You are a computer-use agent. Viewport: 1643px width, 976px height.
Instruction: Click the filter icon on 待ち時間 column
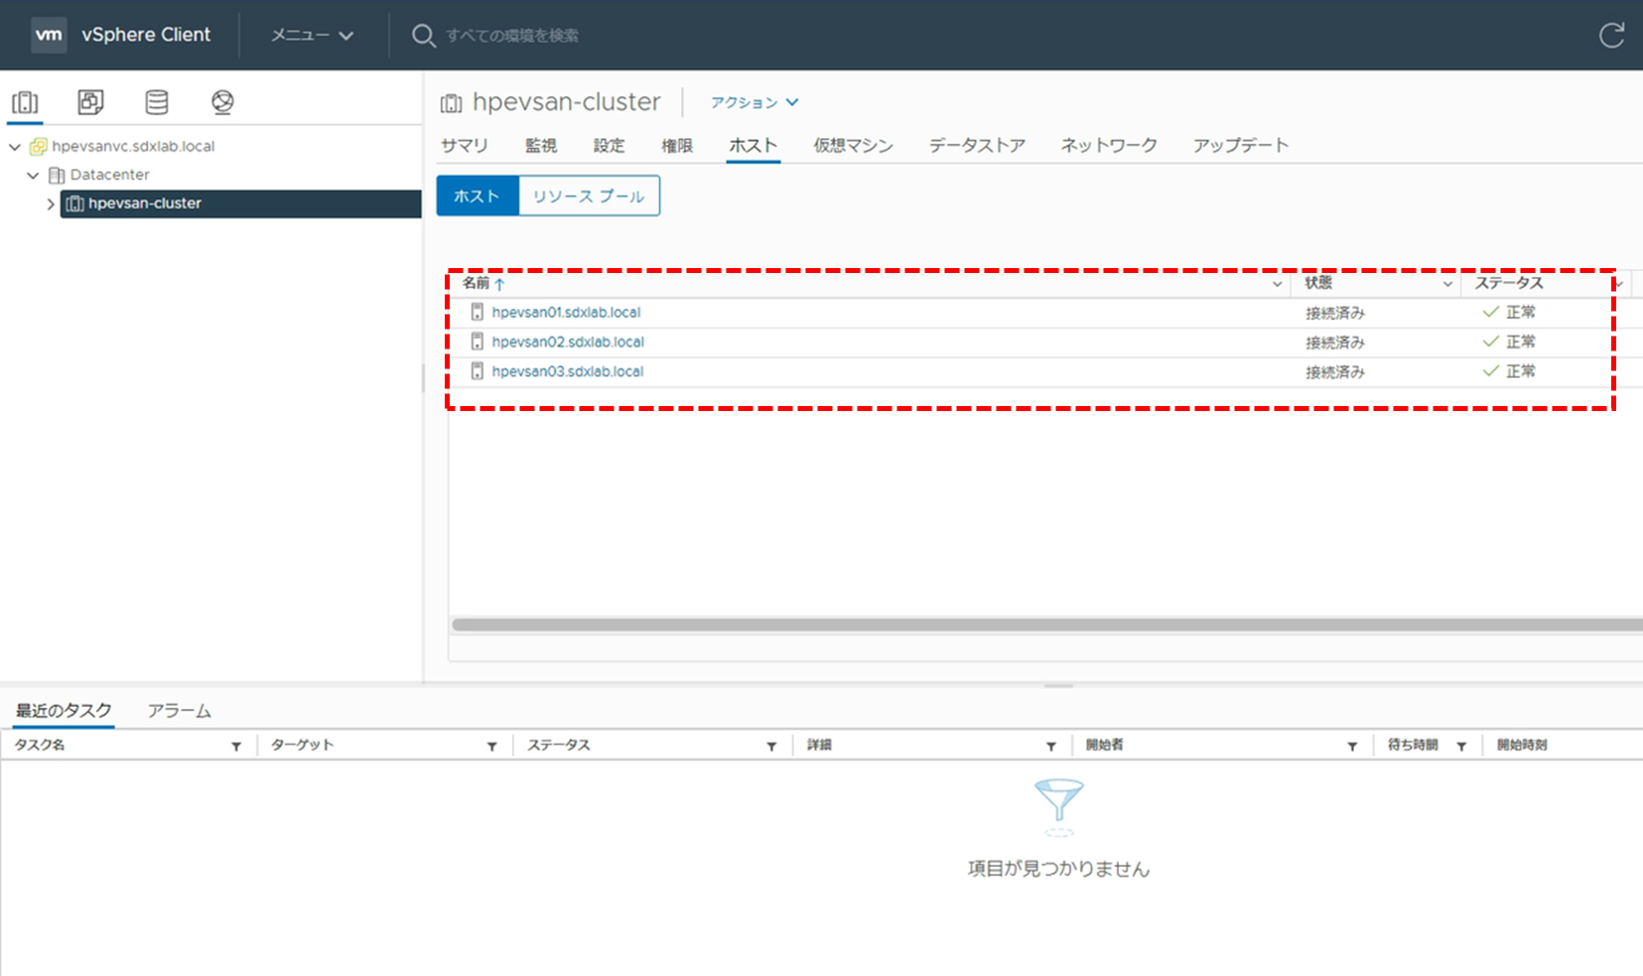pos(1461,746)
